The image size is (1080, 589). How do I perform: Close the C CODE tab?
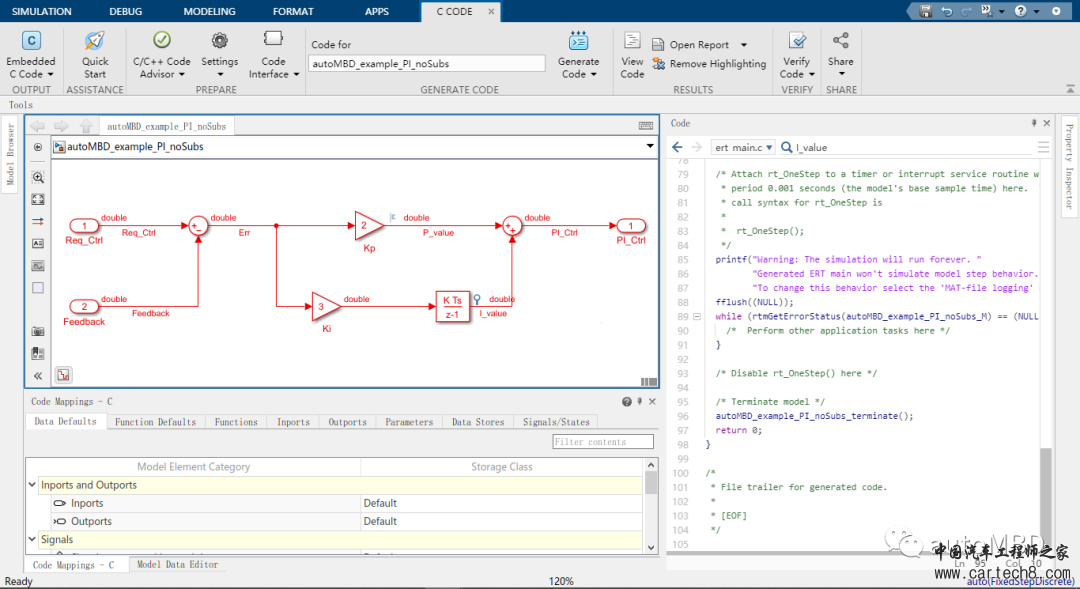(x=491, y=11)
